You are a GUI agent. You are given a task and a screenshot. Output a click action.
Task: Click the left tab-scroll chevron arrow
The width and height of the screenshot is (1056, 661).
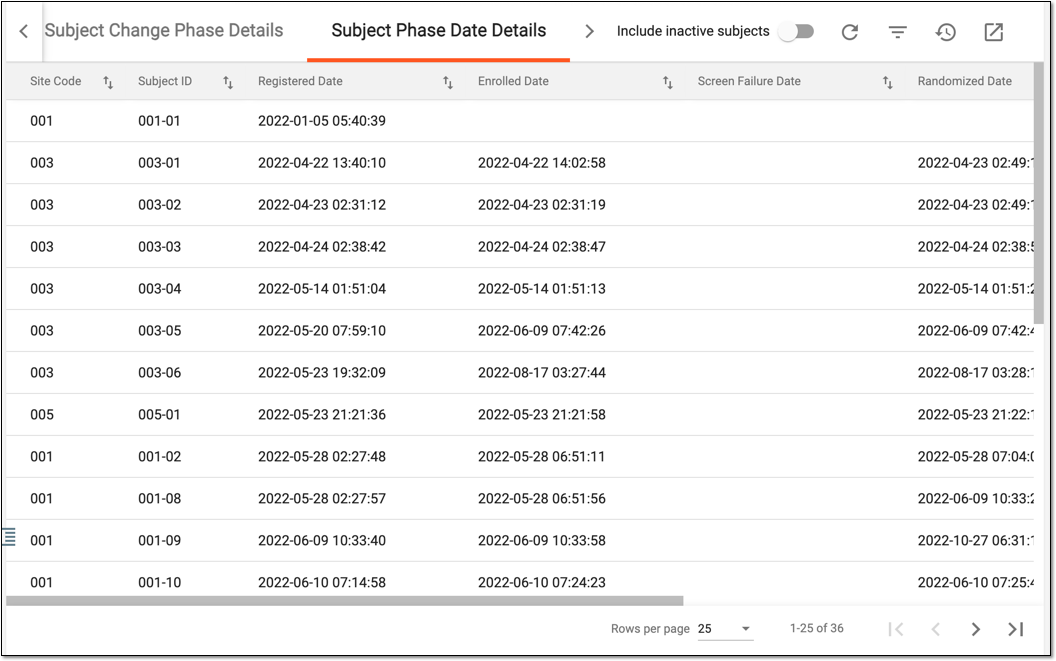[24, 31]
